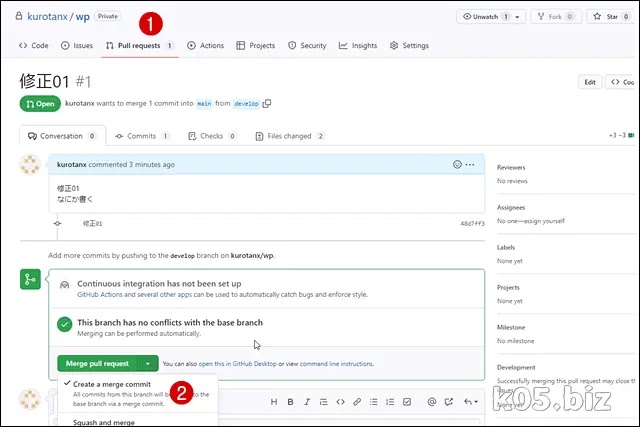The height and width of the screenshot is (427, 640).
Task: Open the Issues tab
Action: click(x=77, y=46)
